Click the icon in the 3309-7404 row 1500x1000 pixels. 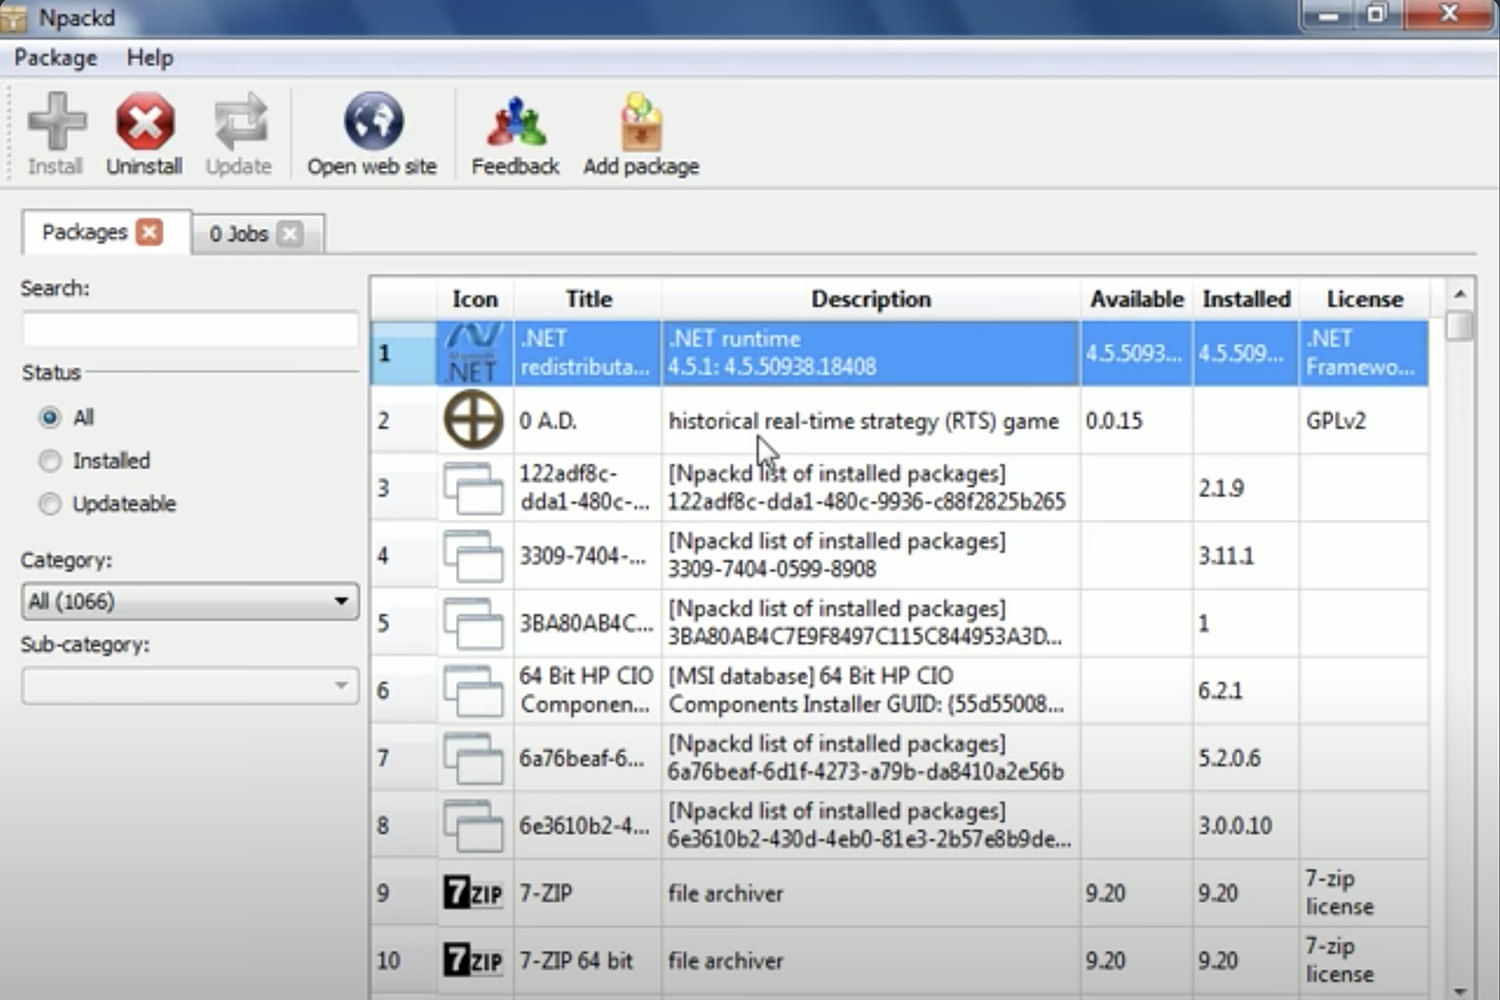point(474,556)
